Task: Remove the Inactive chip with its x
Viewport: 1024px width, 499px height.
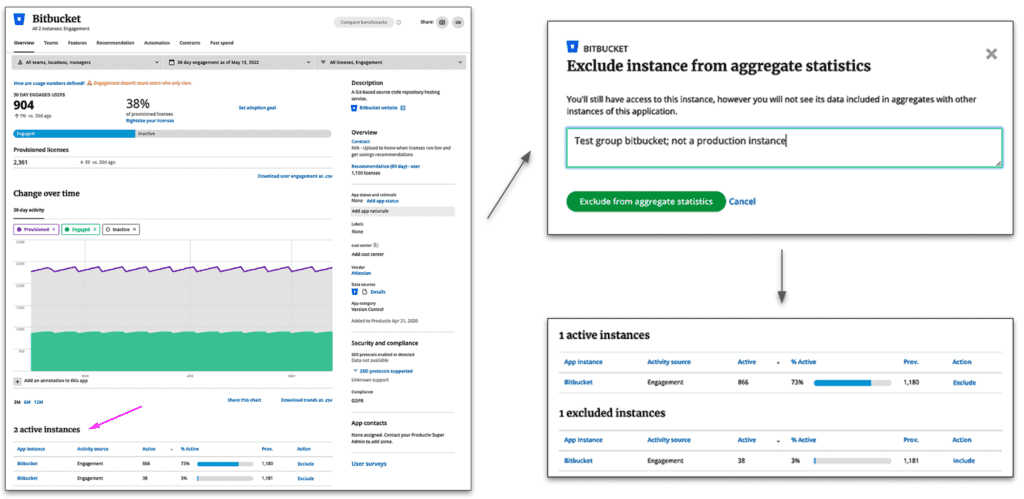Action: 135,229
